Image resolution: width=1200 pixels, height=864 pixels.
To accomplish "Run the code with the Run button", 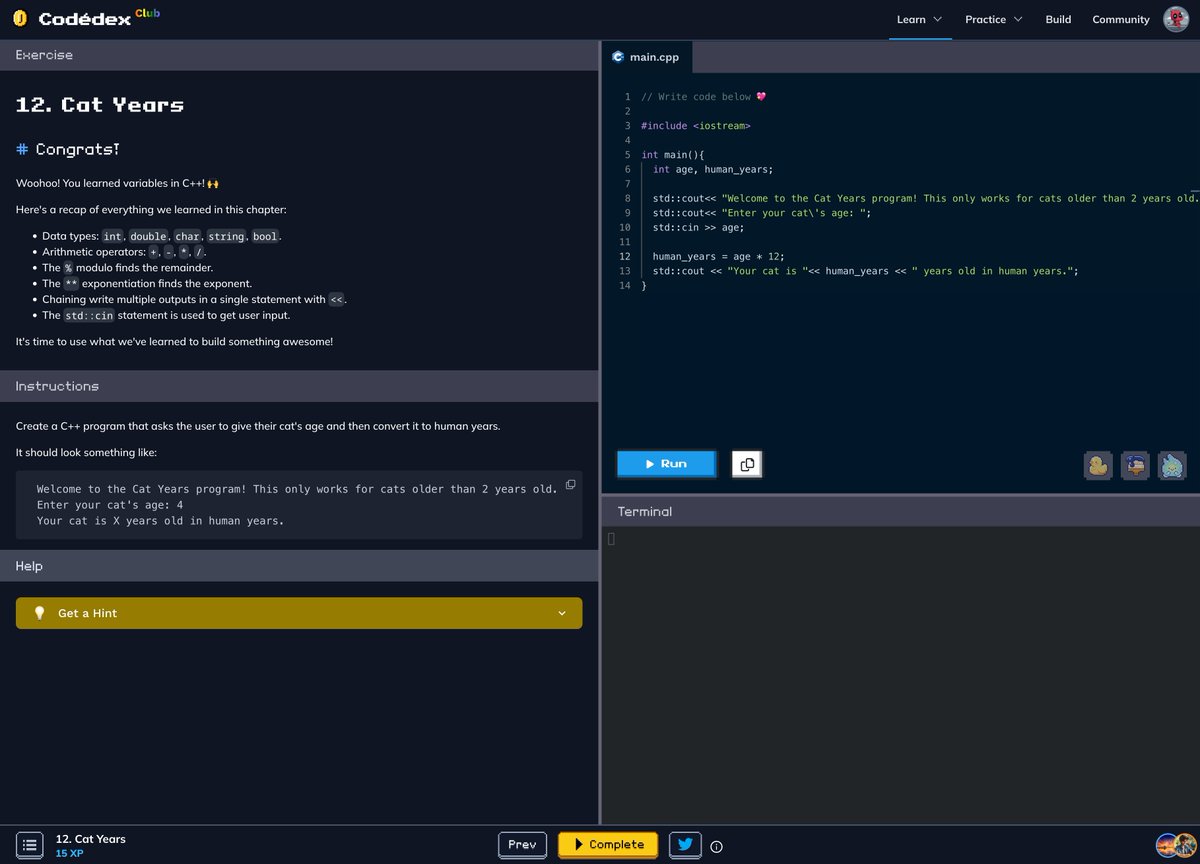I will [x=666, y=463].
